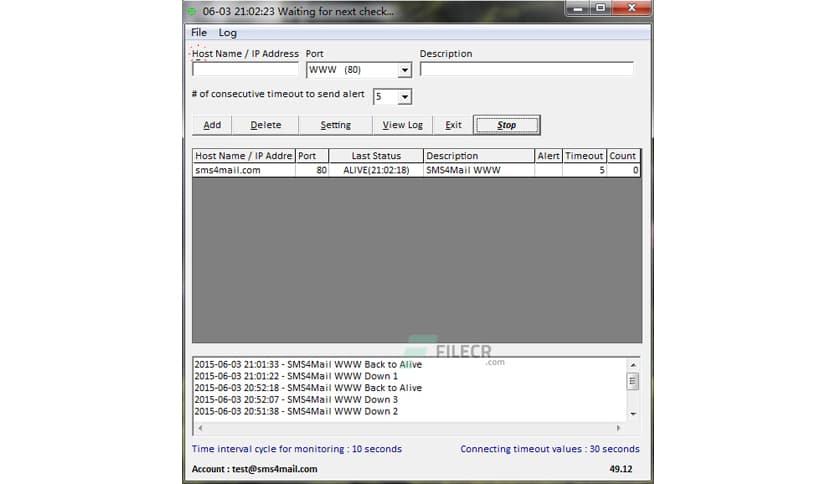Click the ALIVE(21:02:18) status cell
Screen dimensions: 836x484
tap(376, 170)
